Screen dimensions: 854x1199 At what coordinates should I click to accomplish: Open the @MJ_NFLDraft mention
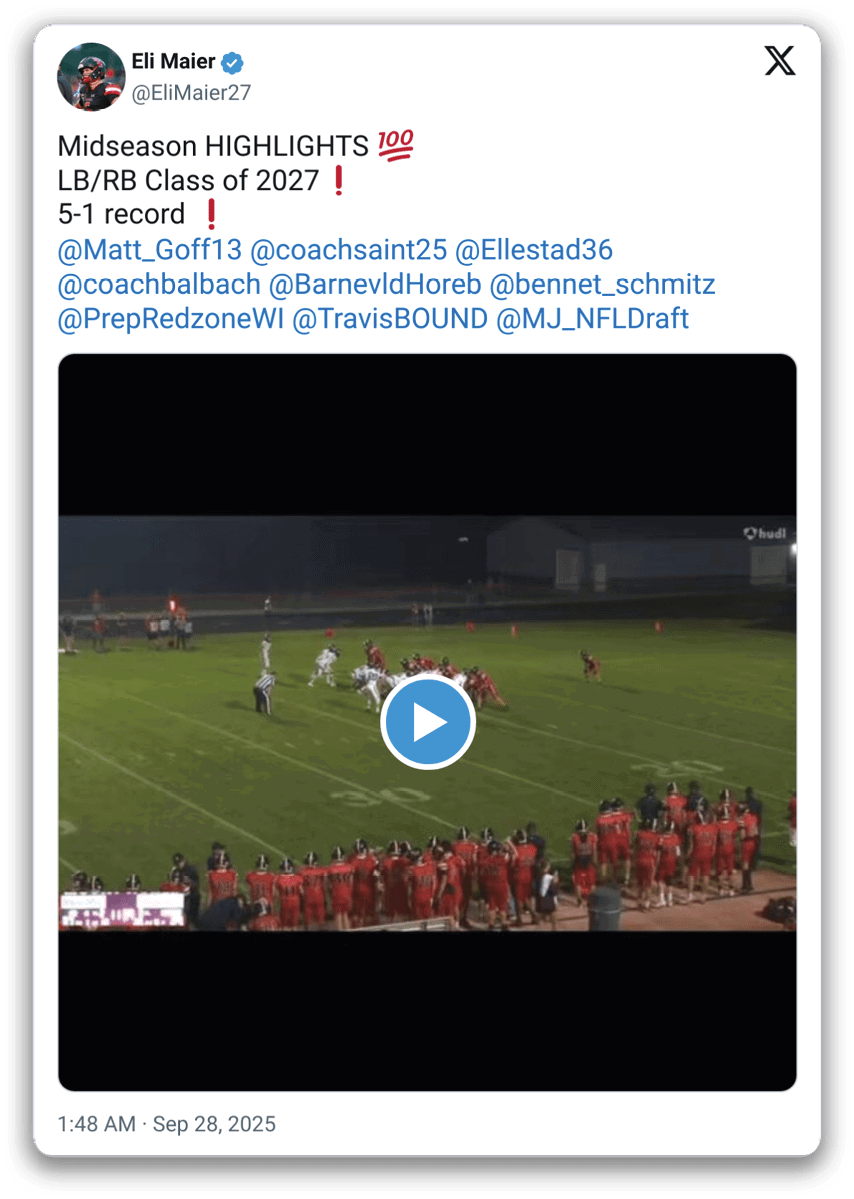tap(593, 319)
